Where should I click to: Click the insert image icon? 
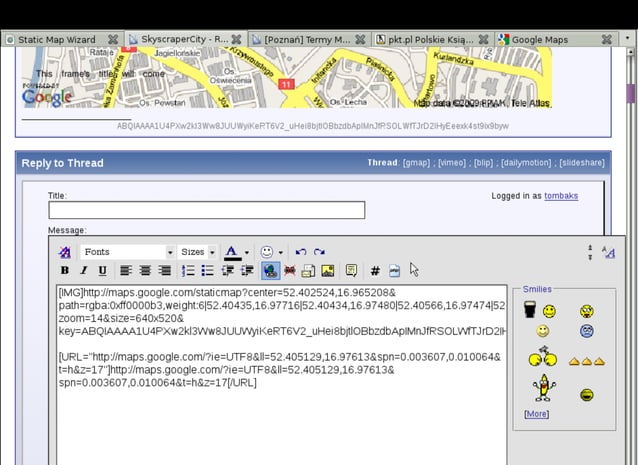click(327, 270)
